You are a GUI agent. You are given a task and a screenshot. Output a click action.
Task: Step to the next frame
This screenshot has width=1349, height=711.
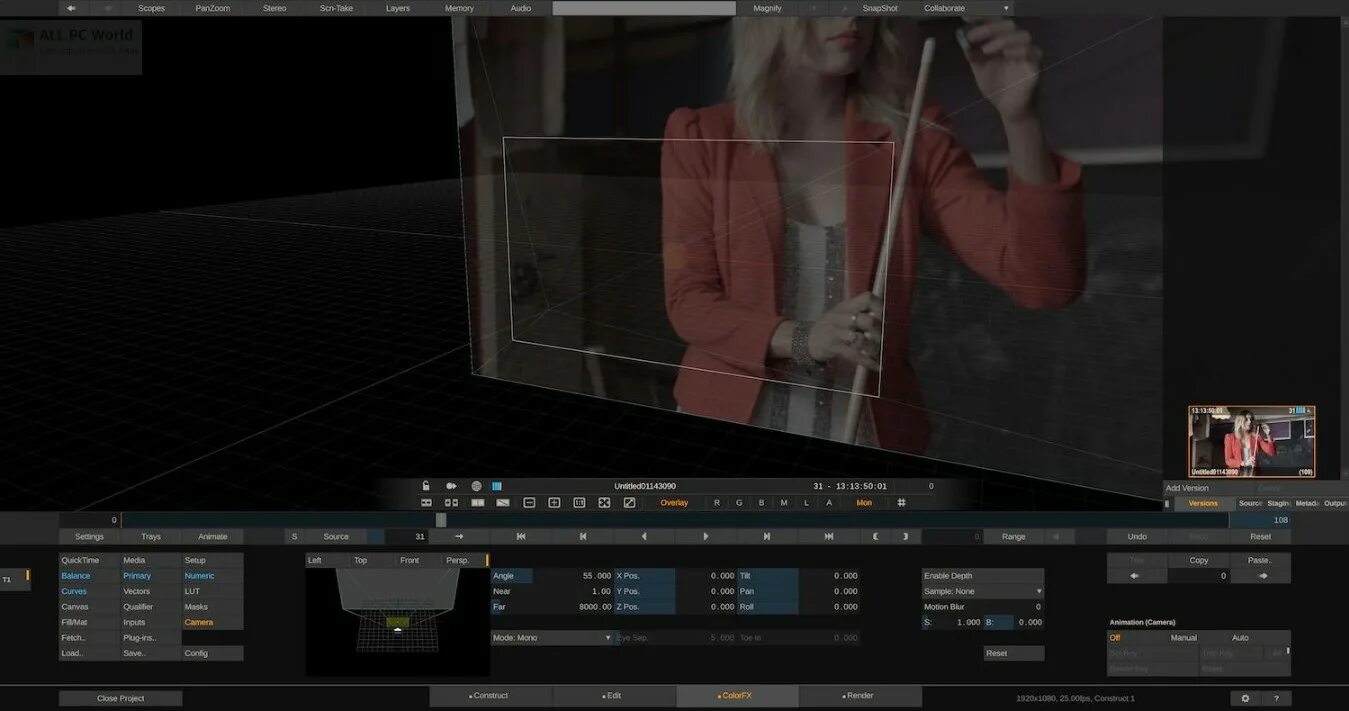click(x=767, y=537)
